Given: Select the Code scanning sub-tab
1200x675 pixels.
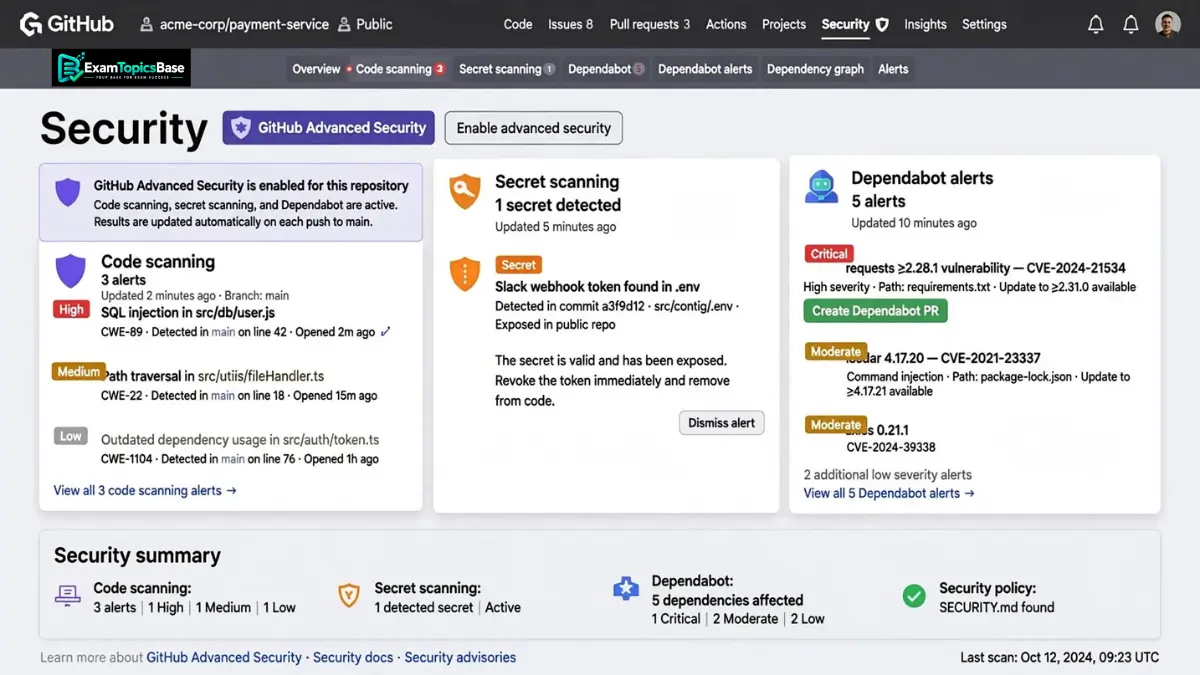Looking at the screenshot, I should (x=400, y=69).
